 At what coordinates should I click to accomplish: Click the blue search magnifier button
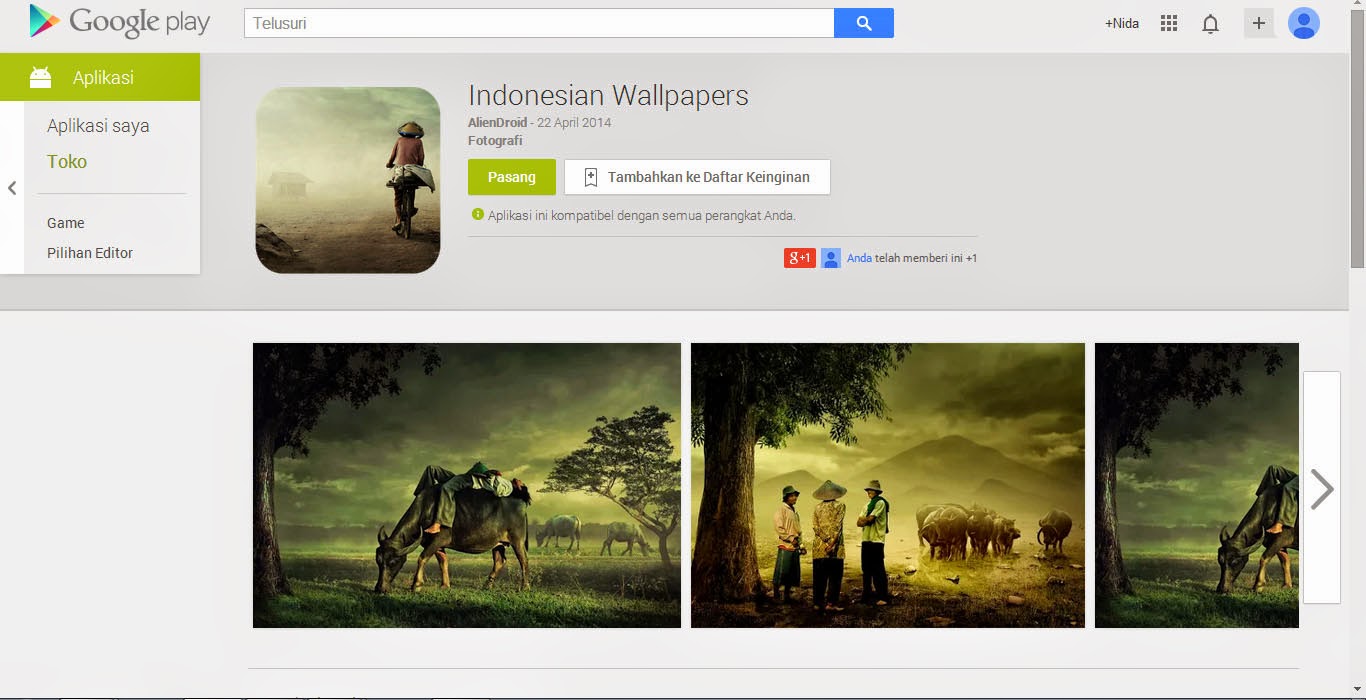[x=864, y=23]
